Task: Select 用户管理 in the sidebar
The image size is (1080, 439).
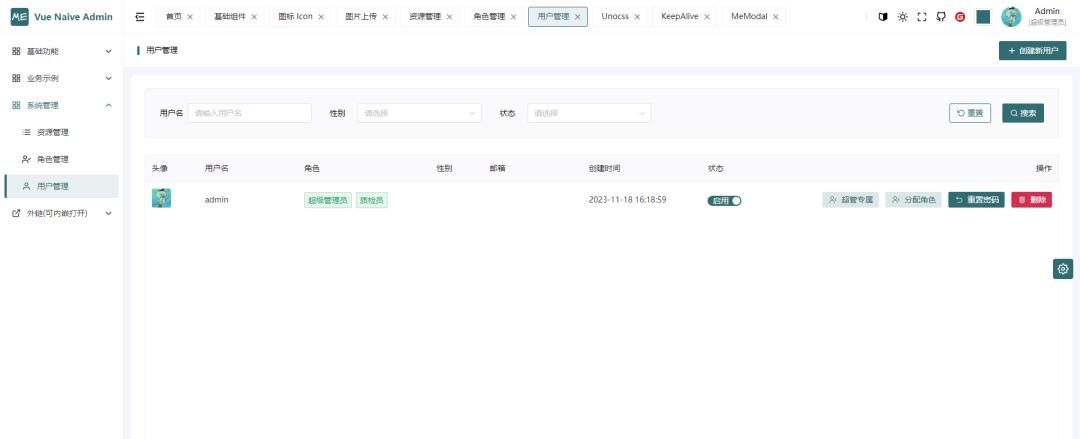Action: tap(61, 186)
